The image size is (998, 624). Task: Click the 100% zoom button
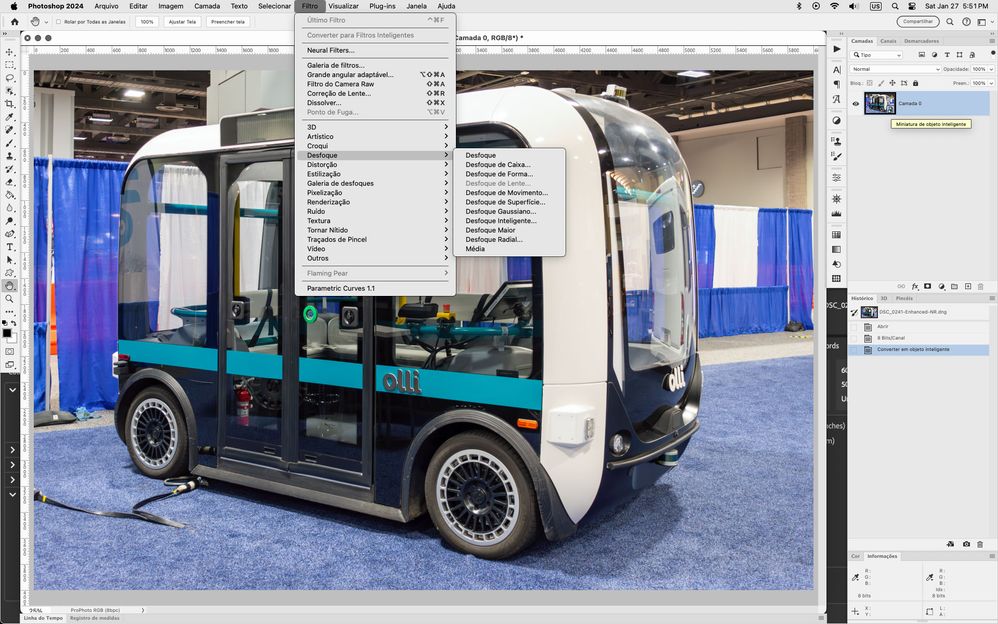[x=147, y=22]
